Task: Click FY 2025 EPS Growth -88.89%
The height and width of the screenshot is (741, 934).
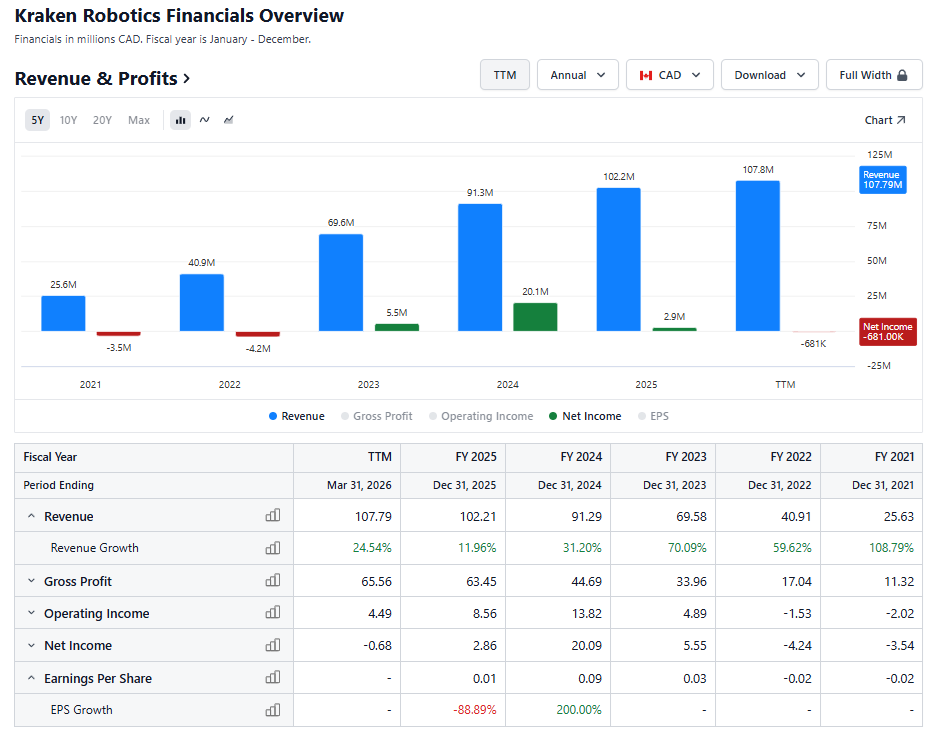Action: [475, 710]
